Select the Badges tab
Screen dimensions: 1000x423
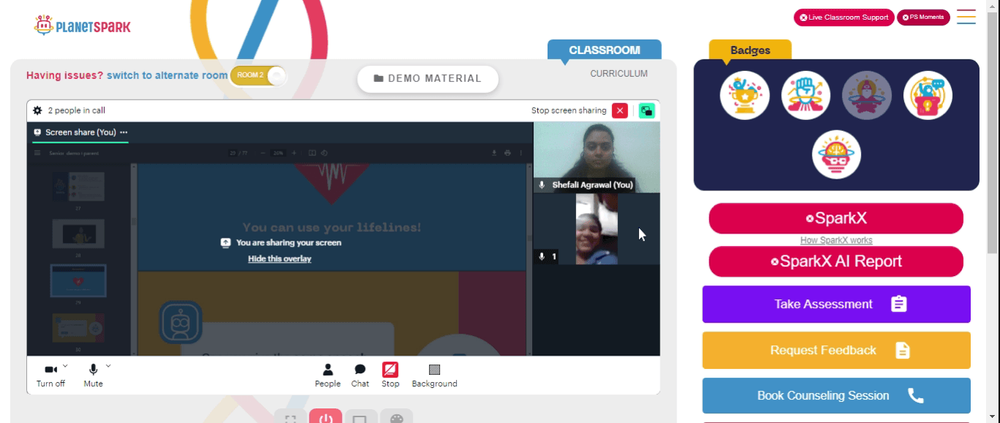[x=750, y=50]
